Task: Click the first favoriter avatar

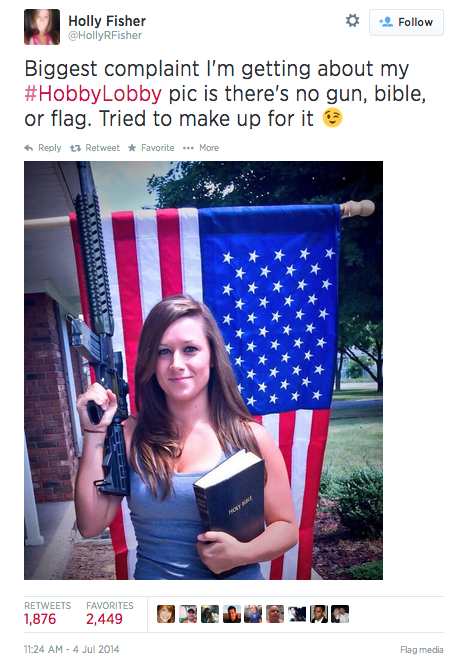Action: pyautogui.click(x=166, y=614)
